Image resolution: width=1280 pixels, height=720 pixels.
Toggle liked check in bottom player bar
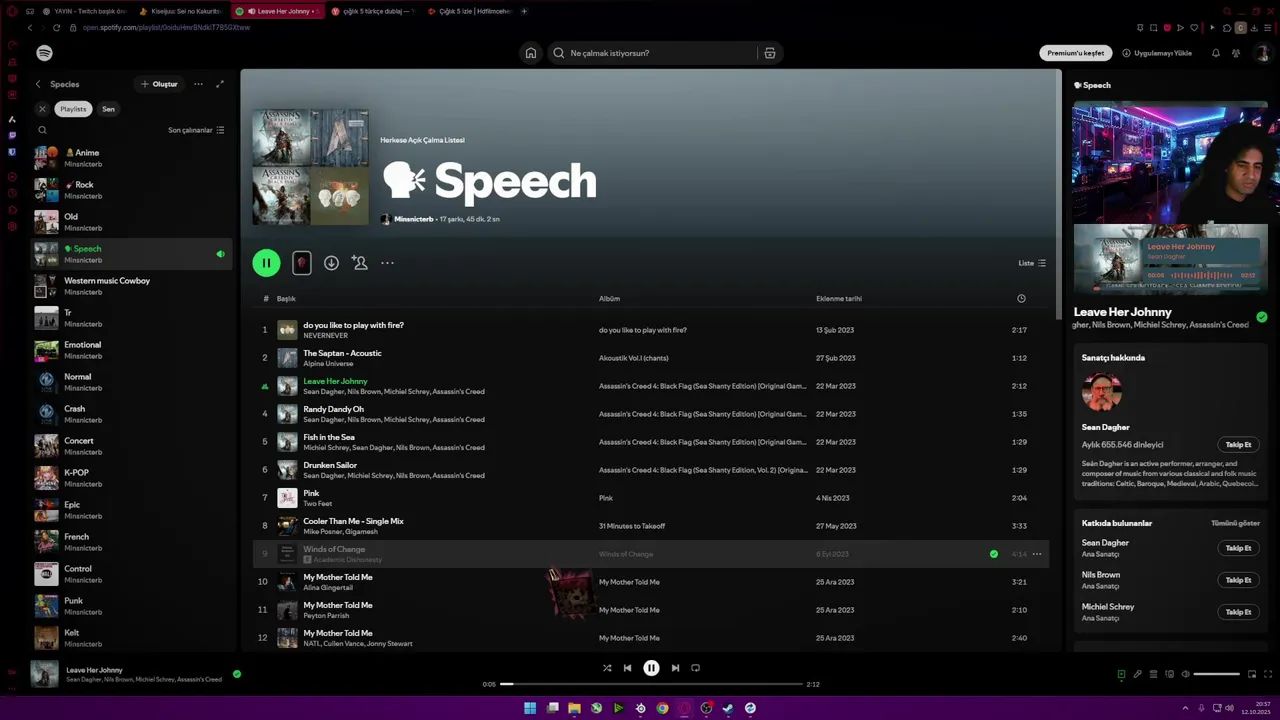click(x=237, y=674)
